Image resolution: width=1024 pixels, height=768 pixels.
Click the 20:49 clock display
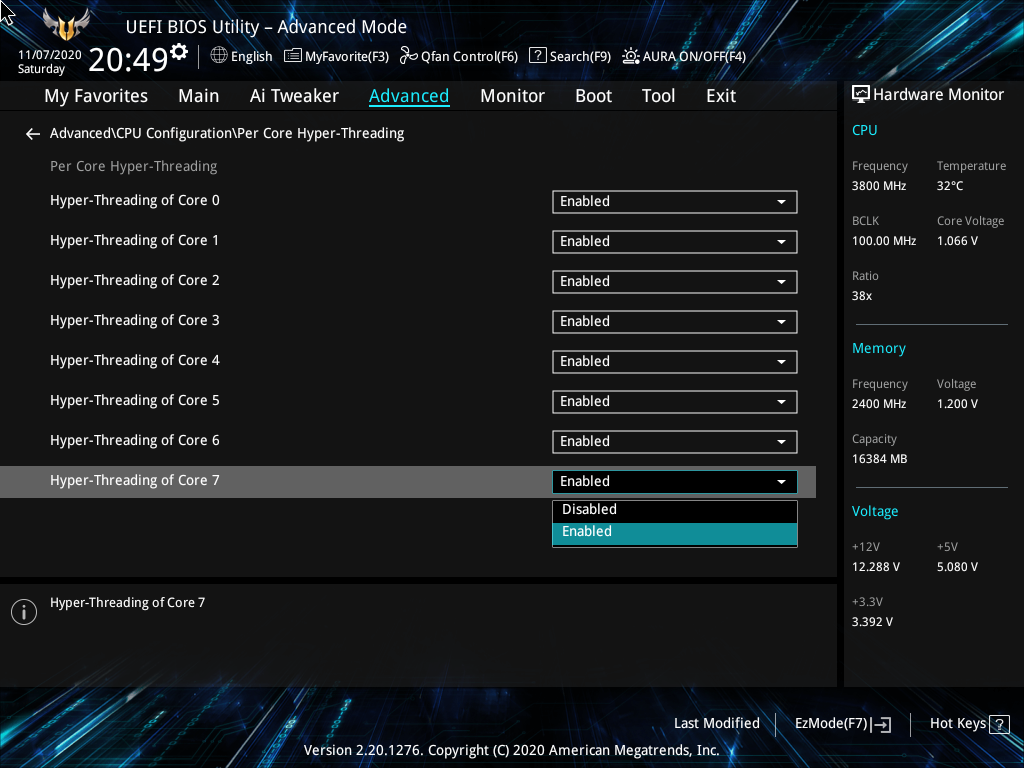click(128, 59)
